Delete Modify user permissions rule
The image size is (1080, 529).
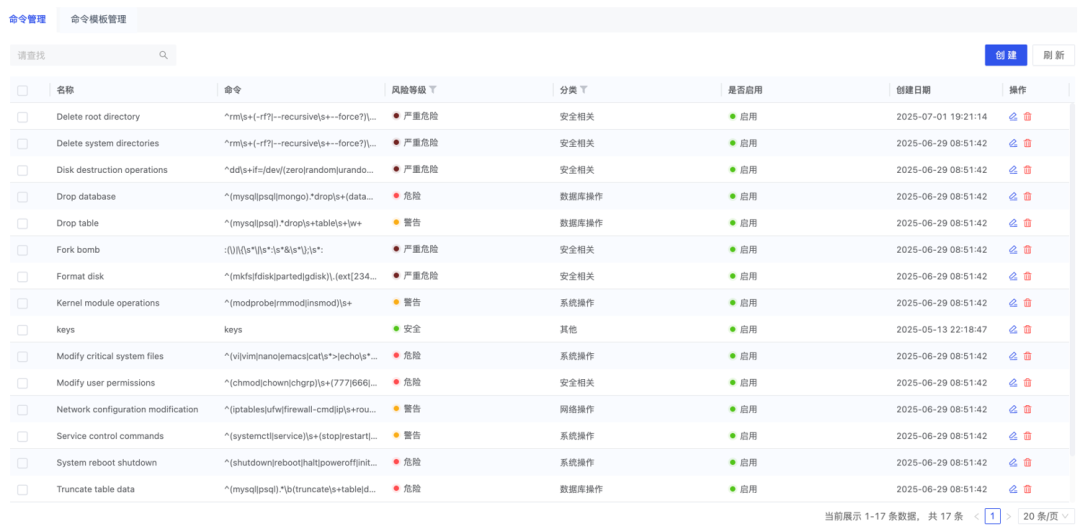1027,382
